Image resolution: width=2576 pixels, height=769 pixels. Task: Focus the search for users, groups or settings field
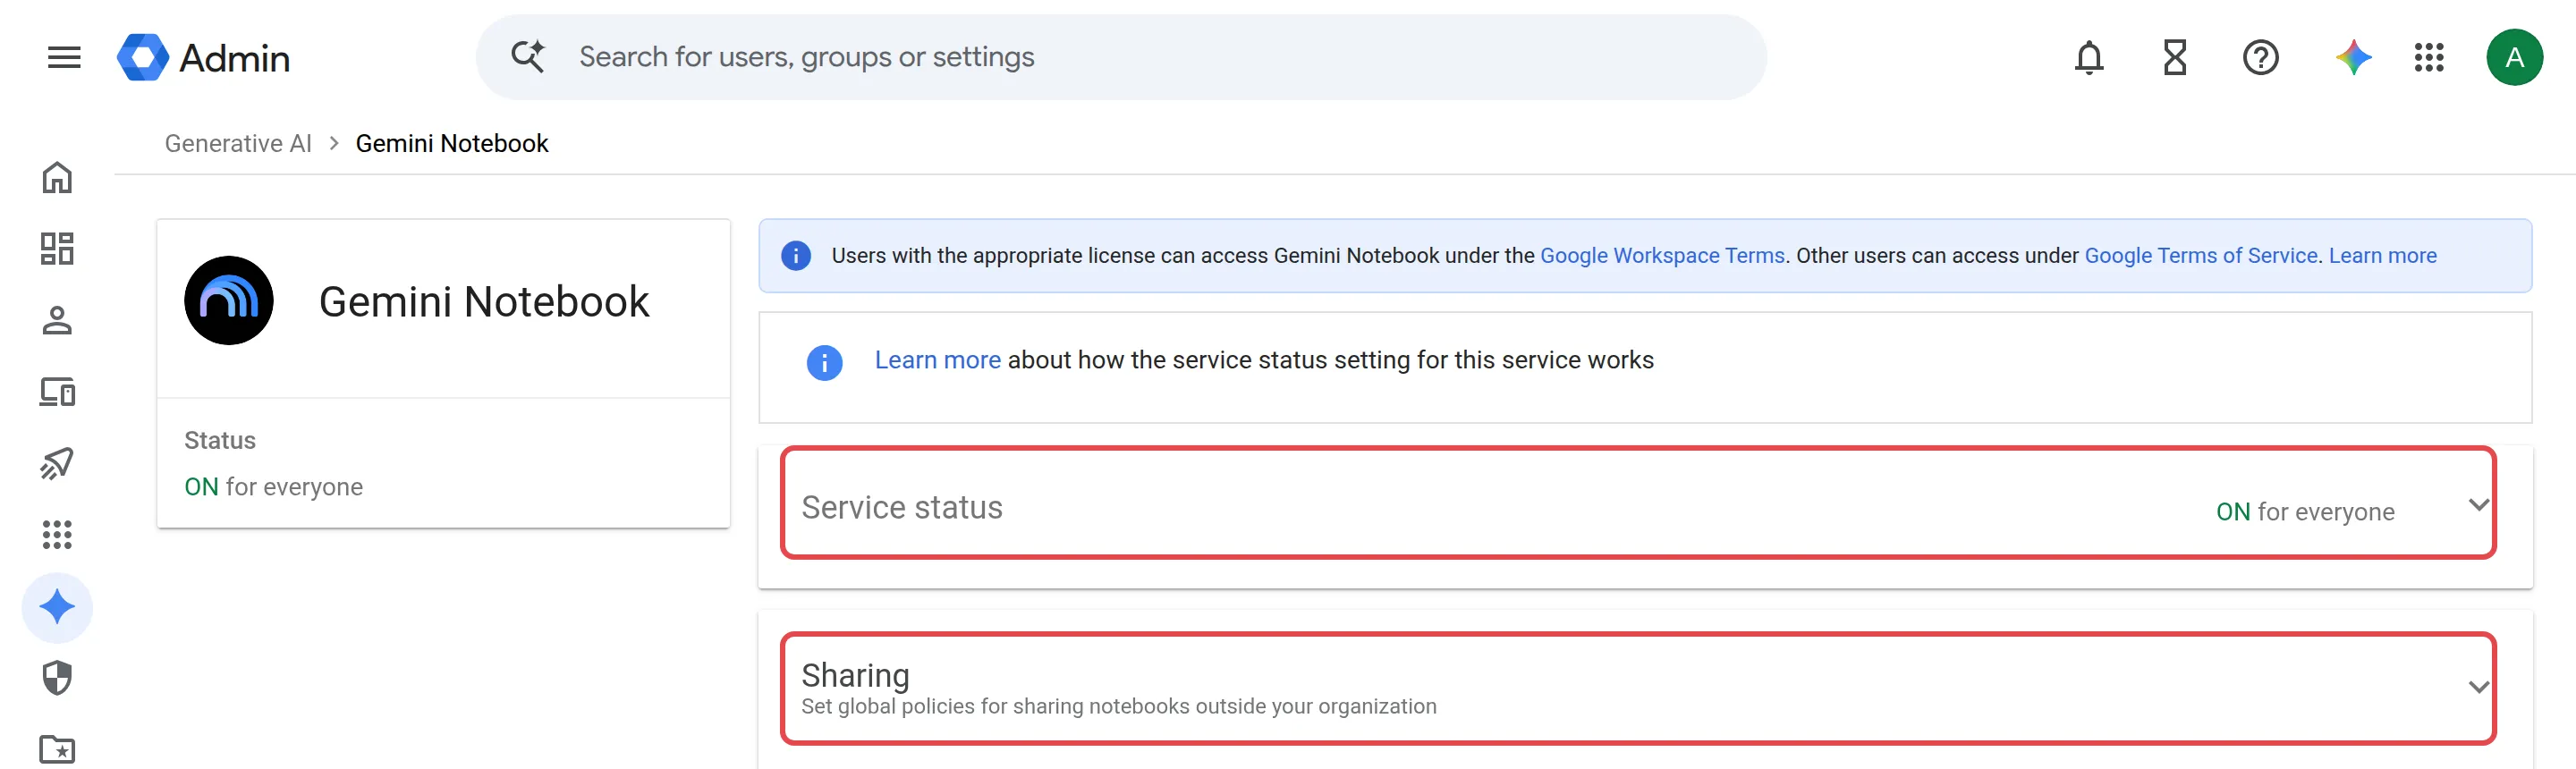(x=1121, y=57)
